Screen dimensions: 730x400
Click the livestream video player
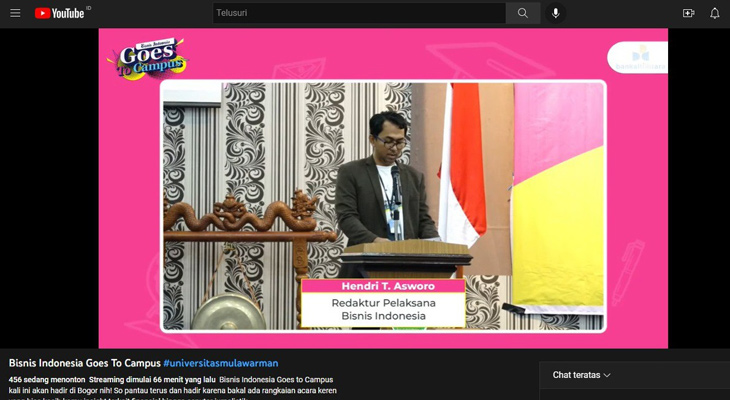383,188
